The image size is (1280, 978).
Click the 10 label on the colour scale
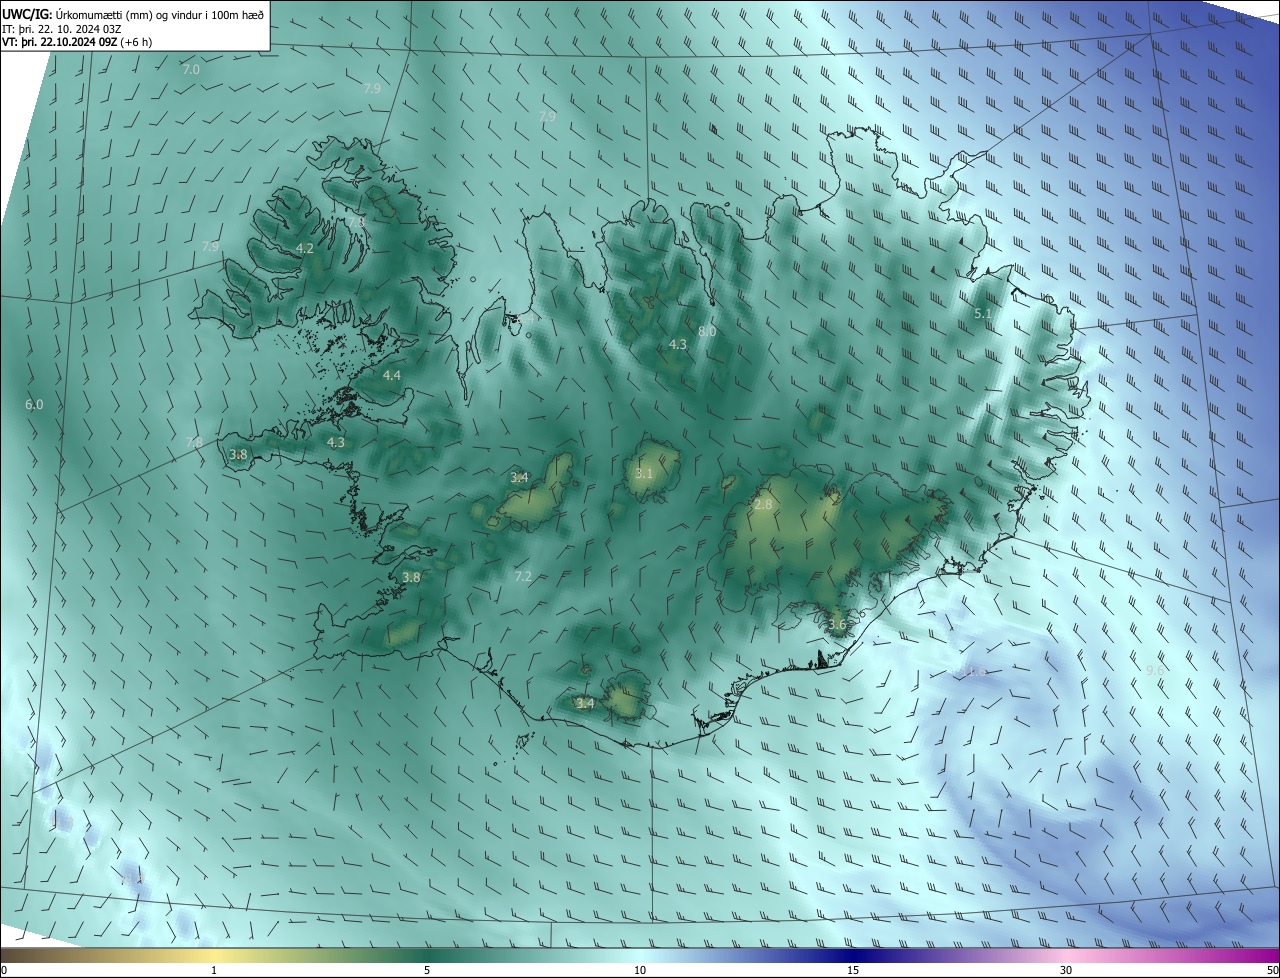coord(640,970)
